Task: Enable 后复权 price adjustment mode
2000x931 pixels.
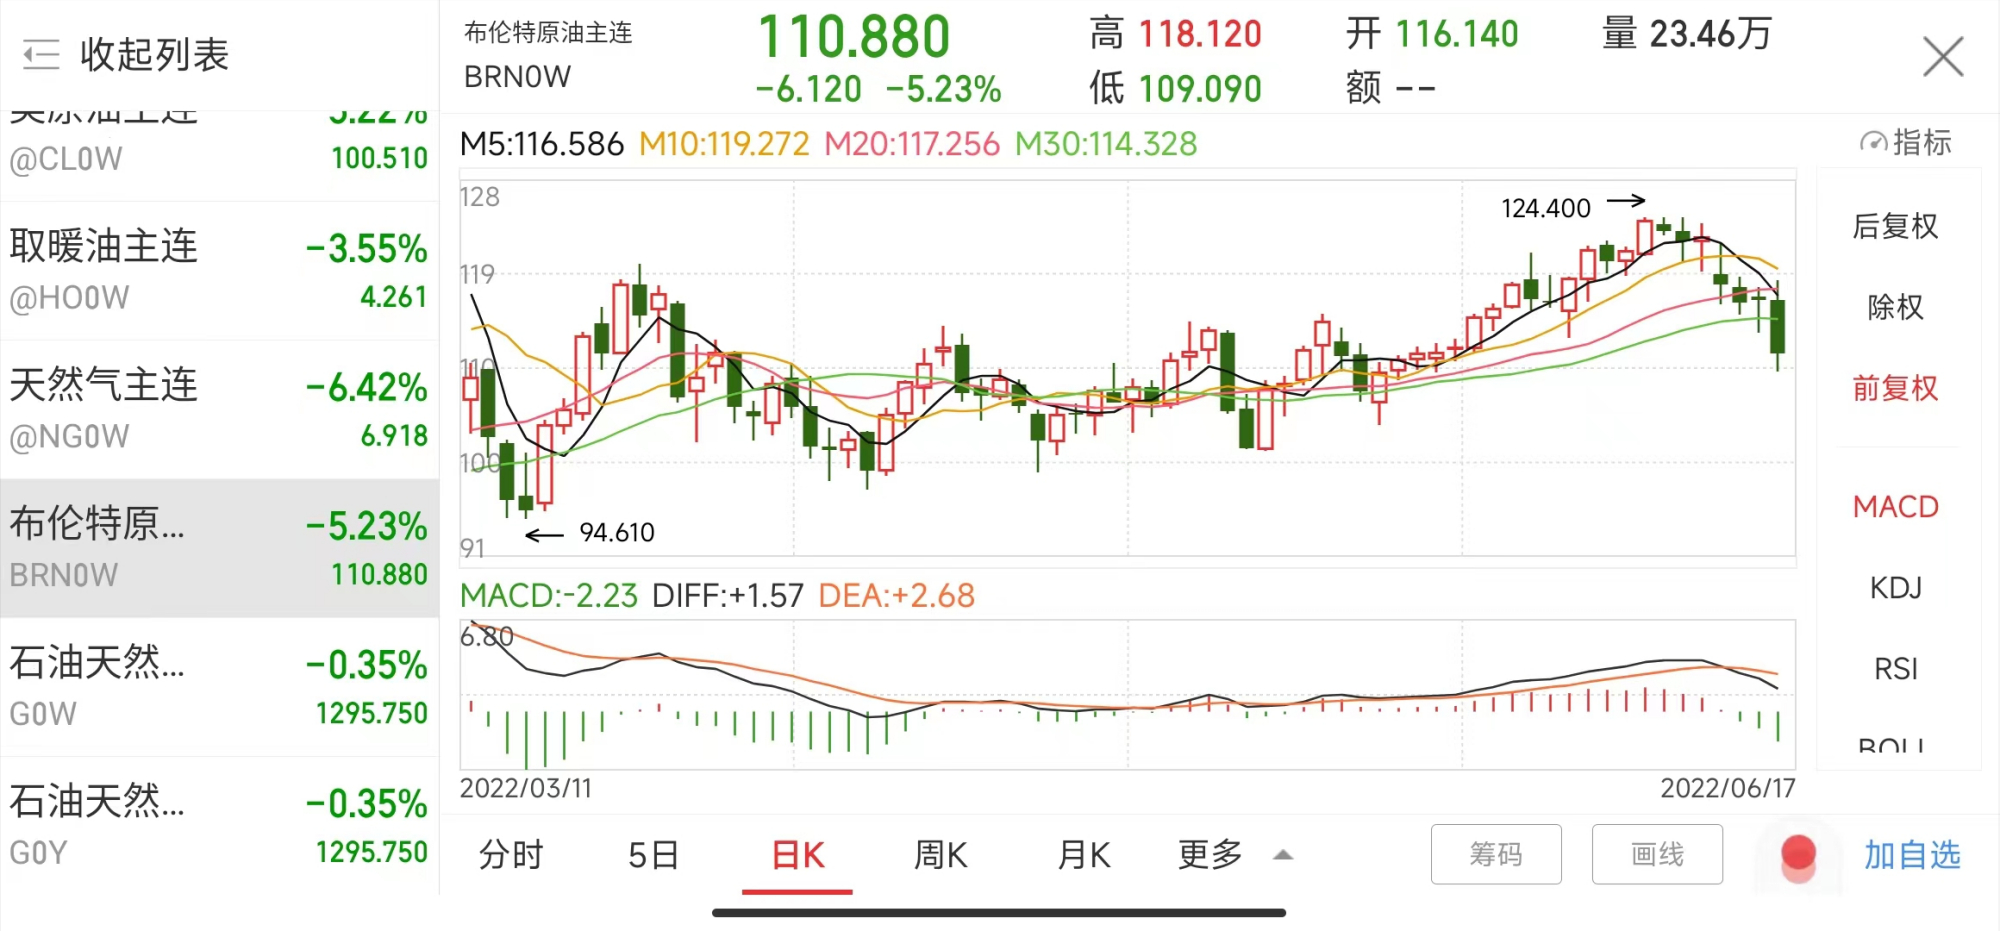Action: pos(1896,228)
